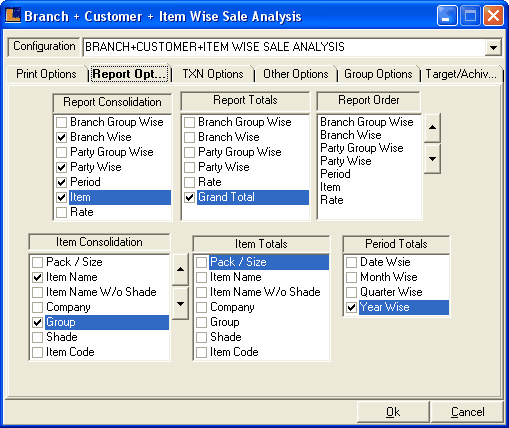Click the Item Consolidation header

coord(99,242)
